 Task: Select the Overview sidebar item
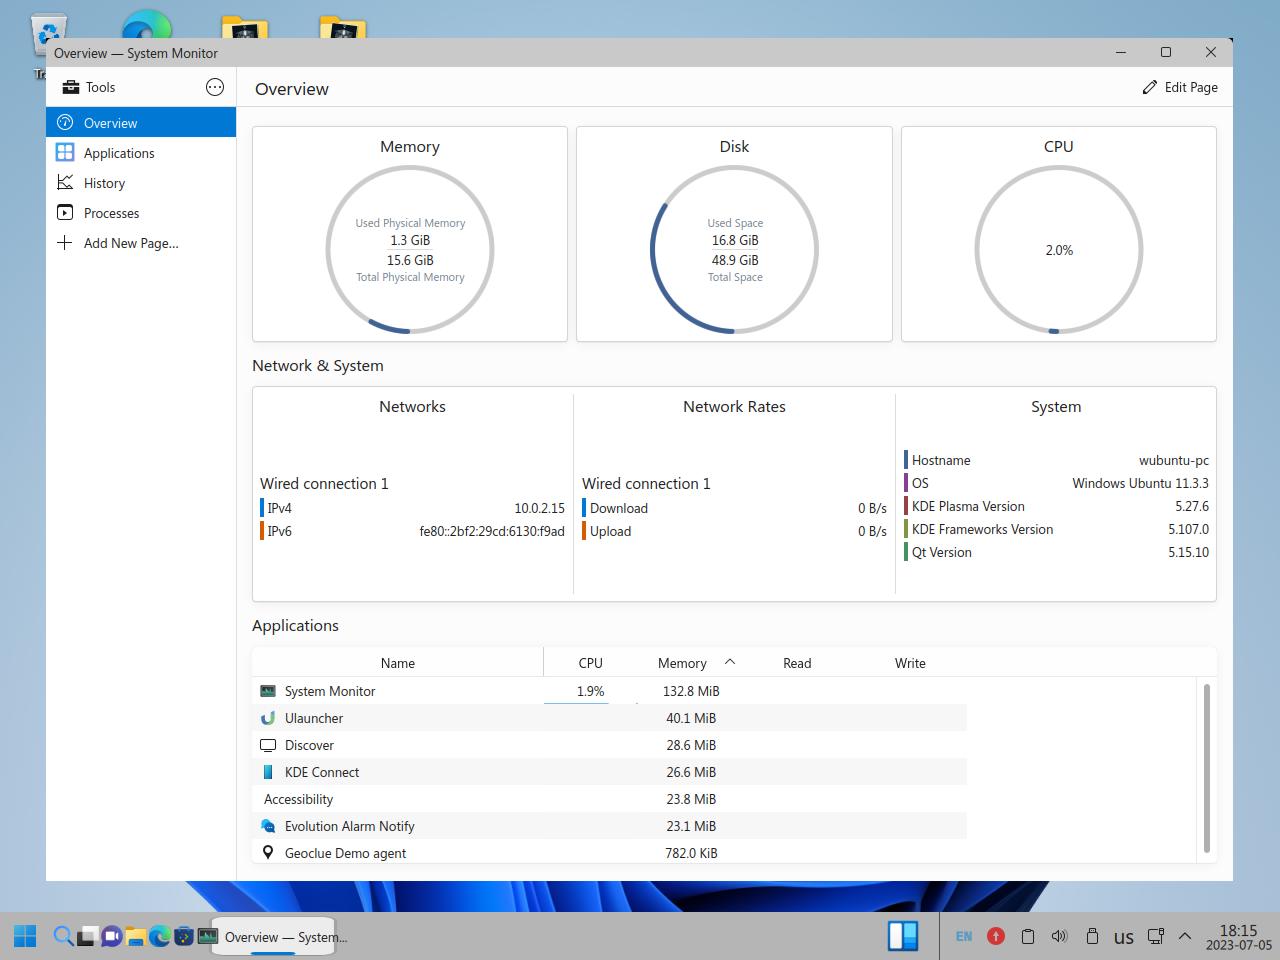click(x=110, y=123)
